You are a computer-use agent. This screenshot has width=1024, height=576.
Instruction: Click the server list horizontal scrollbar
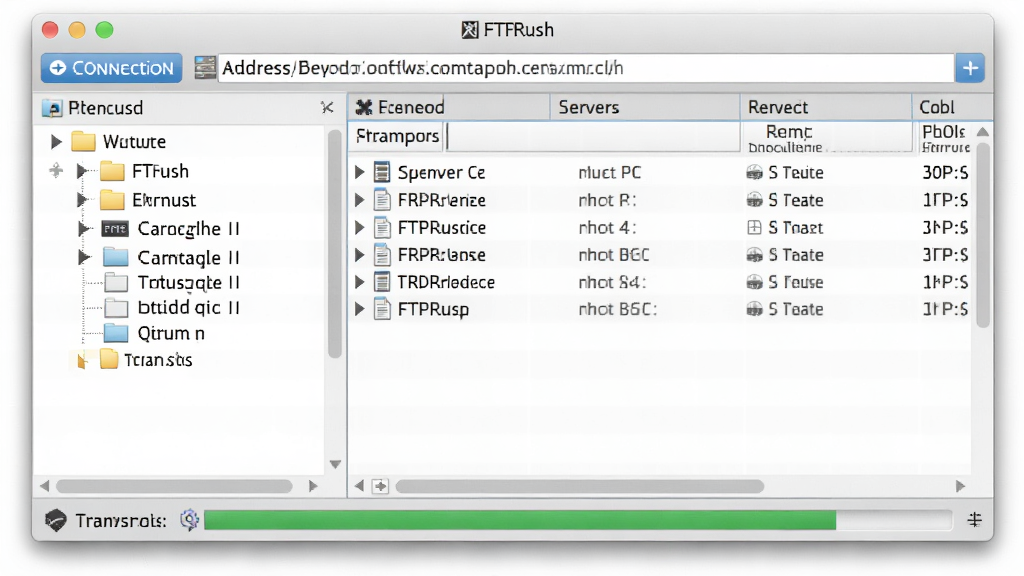(580, 486)
